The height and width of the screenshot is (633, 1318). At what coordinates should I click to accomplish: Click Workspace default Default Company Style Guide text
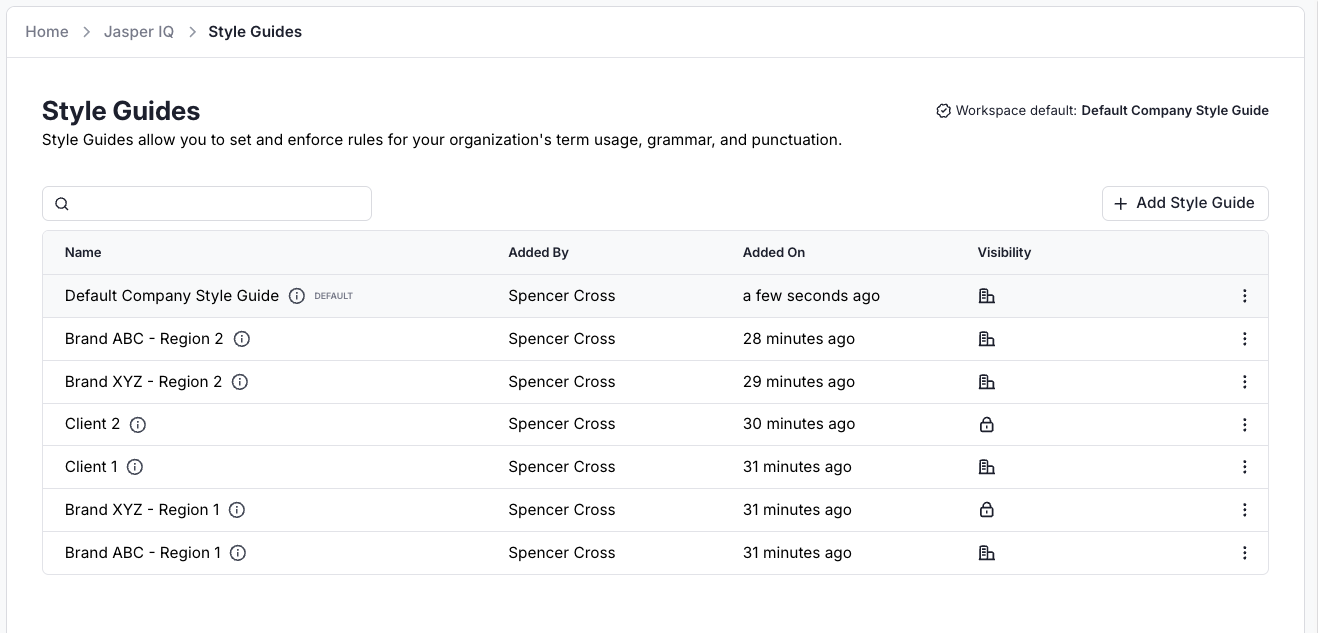[x=1112, y=111]
